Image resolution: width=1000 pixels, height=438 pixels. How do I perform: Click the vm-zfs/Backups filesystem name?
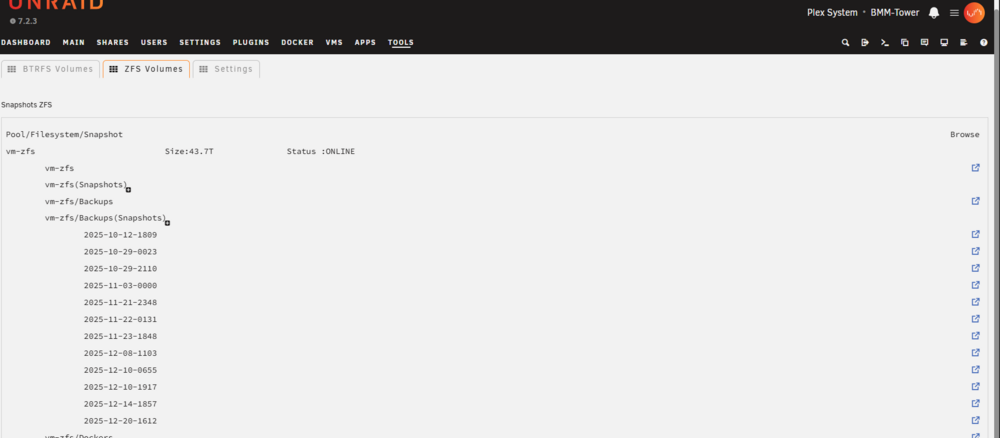click(x=79, y=201)
